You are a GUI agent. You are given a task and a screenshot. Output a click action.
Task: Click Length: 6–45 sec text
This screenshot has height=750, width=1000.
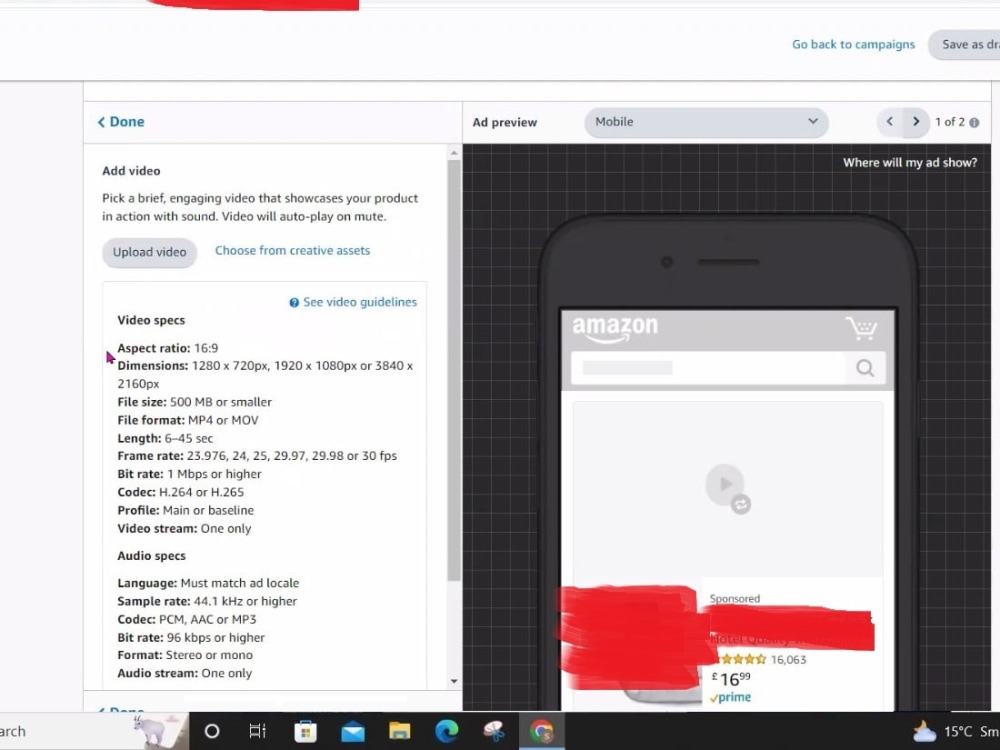pos(165,439)
